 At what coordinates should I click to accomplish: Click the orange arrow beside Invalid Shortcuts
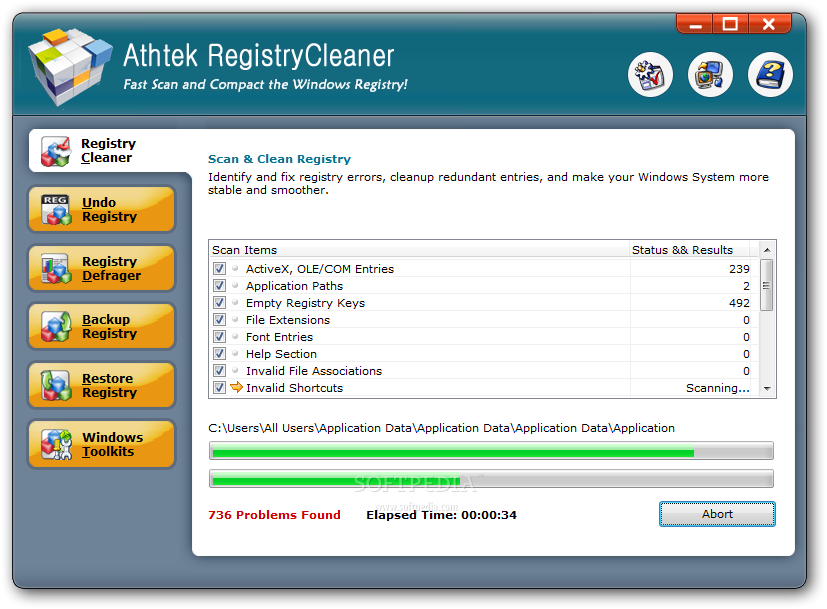(236, 388)
